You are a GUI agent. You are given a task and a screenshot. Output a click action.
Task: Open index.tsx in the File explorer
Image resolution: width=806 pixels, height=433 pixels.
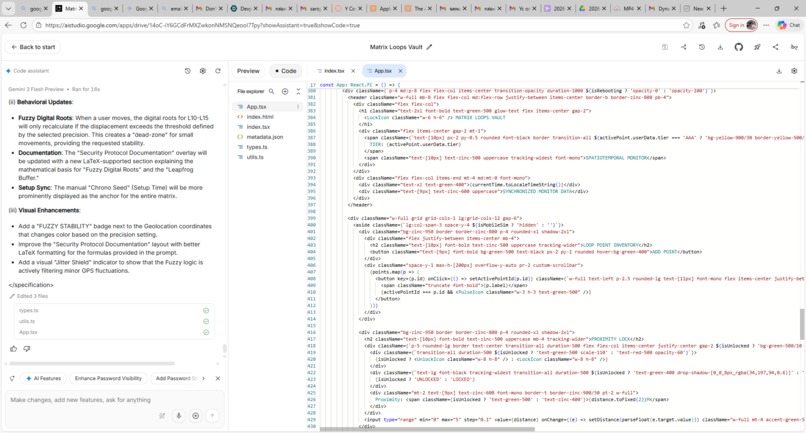[258, 127]
